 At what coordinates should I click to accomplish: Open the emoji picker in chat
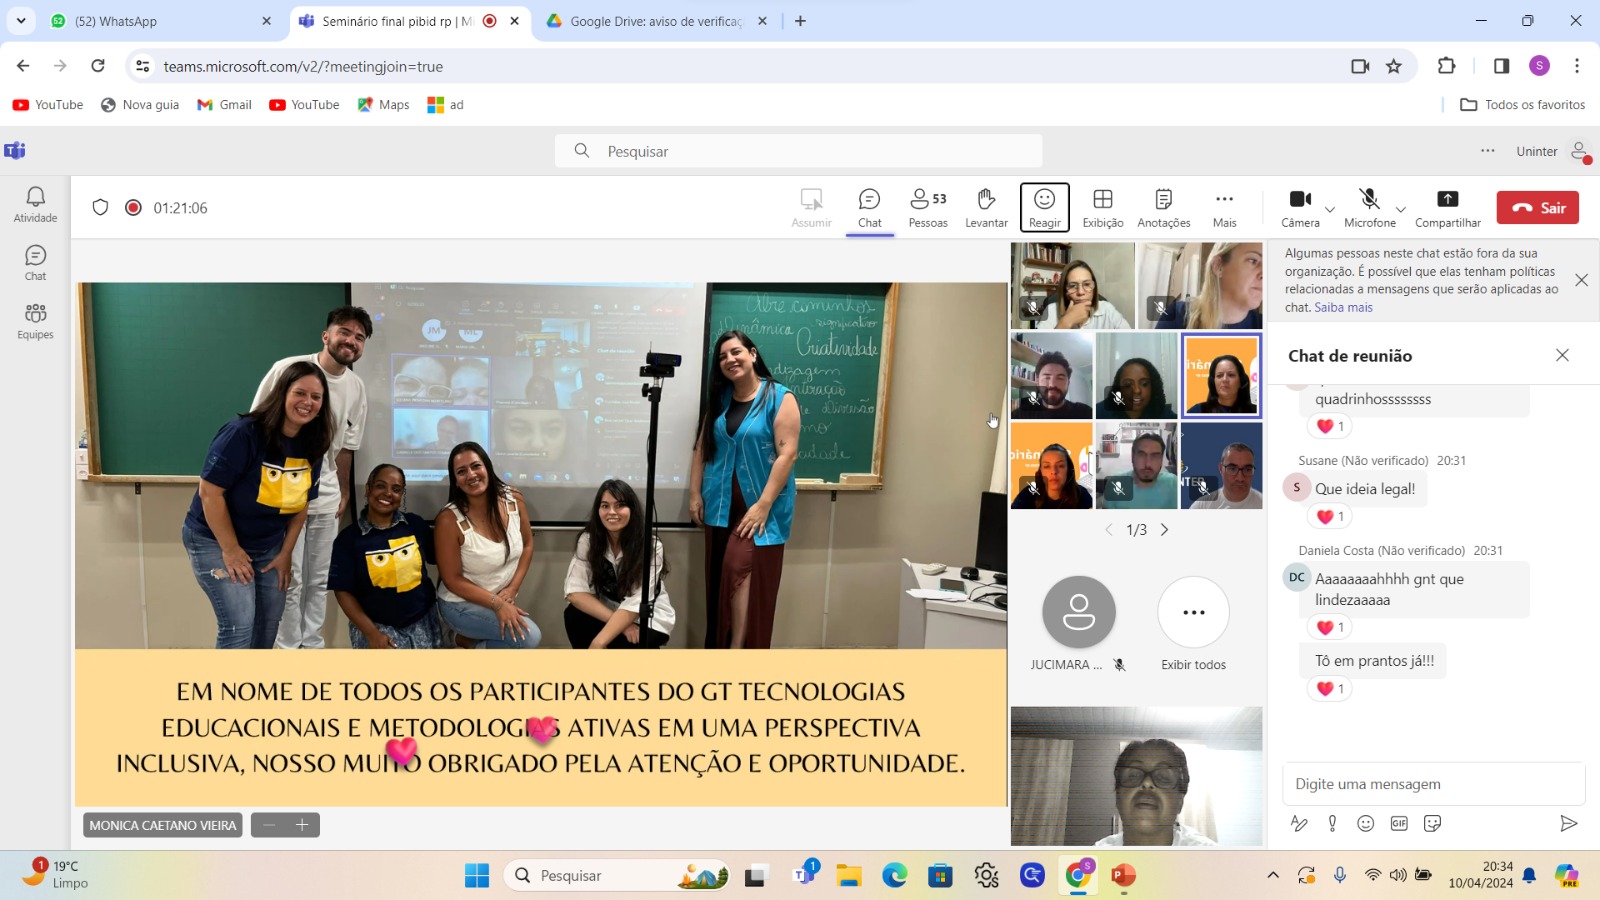1365,823
